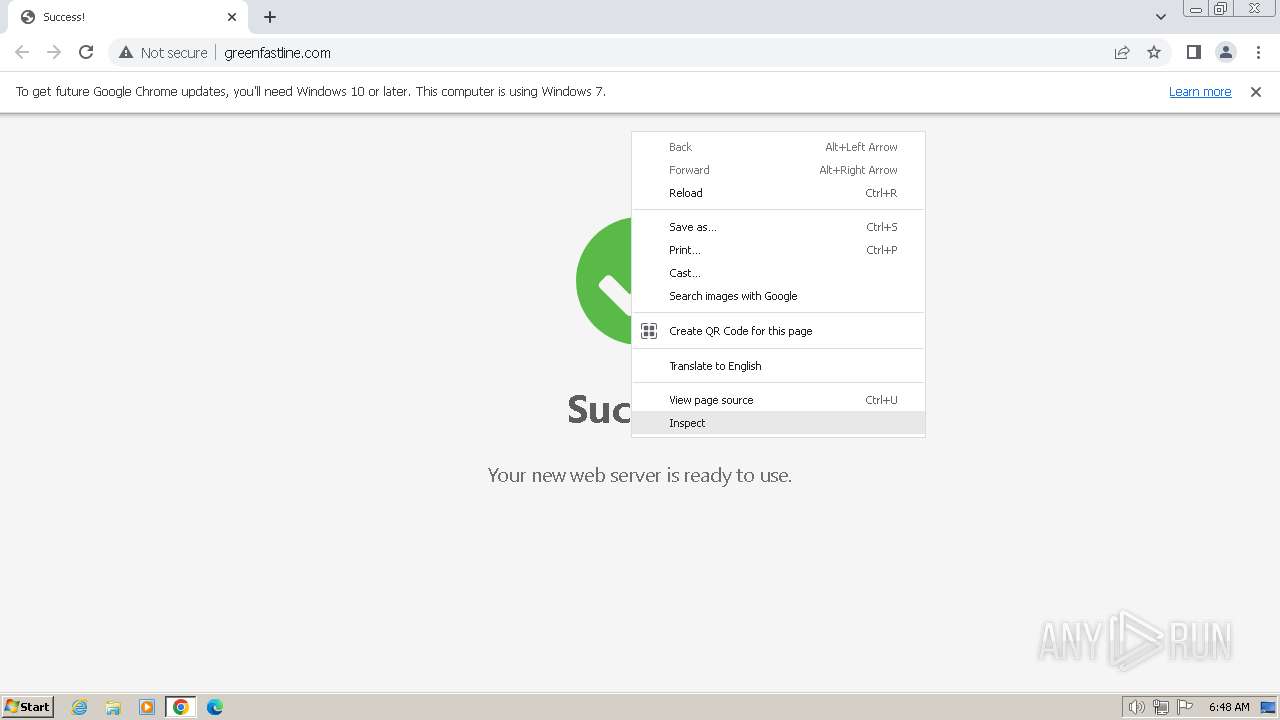The height and width of the screenshot is (720, 1280).
Task: Choose View page source
Action: click(x=778, y=400)
